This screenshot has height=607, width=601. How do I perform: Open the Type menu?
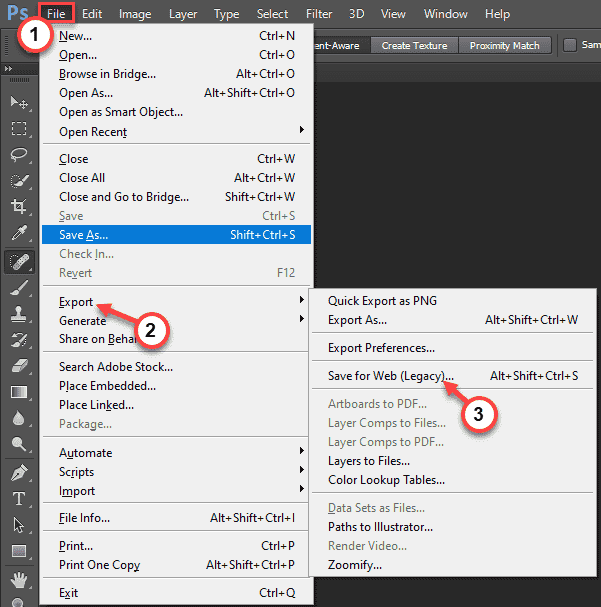(x=226, y=14)
